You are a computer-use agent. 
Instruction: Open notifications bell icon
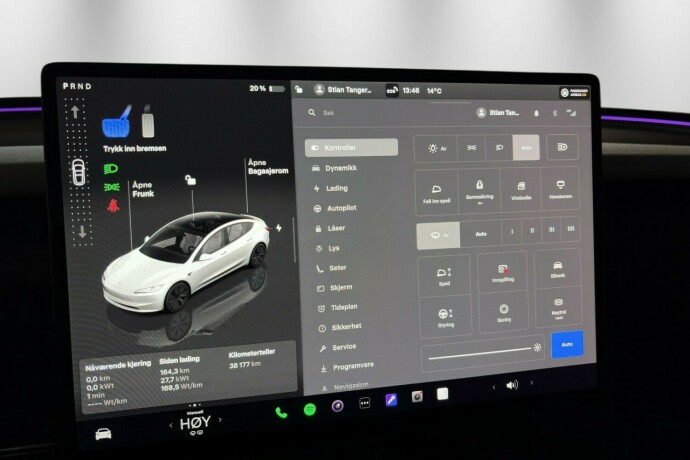click(536, 113)
